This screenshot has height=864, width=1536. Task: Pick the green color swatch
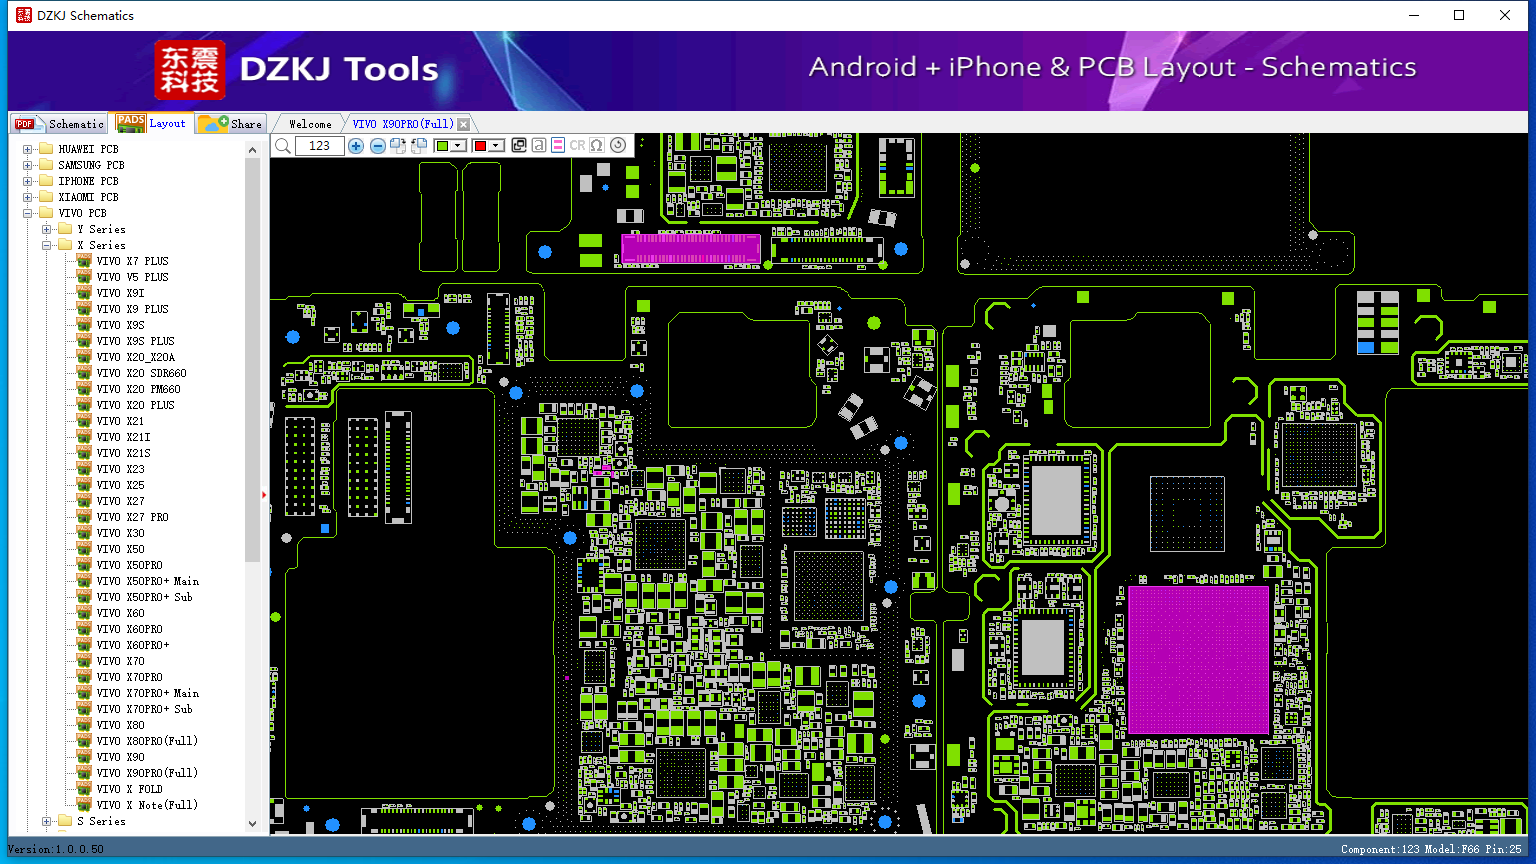[443, 146]
